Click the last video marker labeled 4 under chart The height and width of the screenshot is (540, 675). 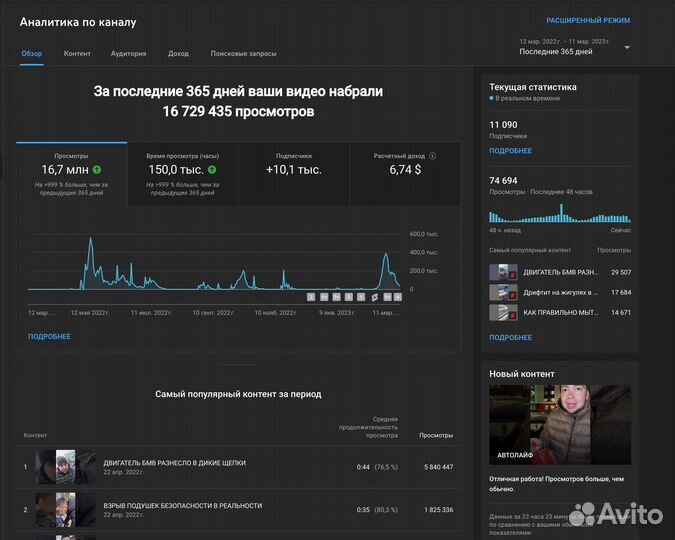pyautogui.click(x=398, y=297)
